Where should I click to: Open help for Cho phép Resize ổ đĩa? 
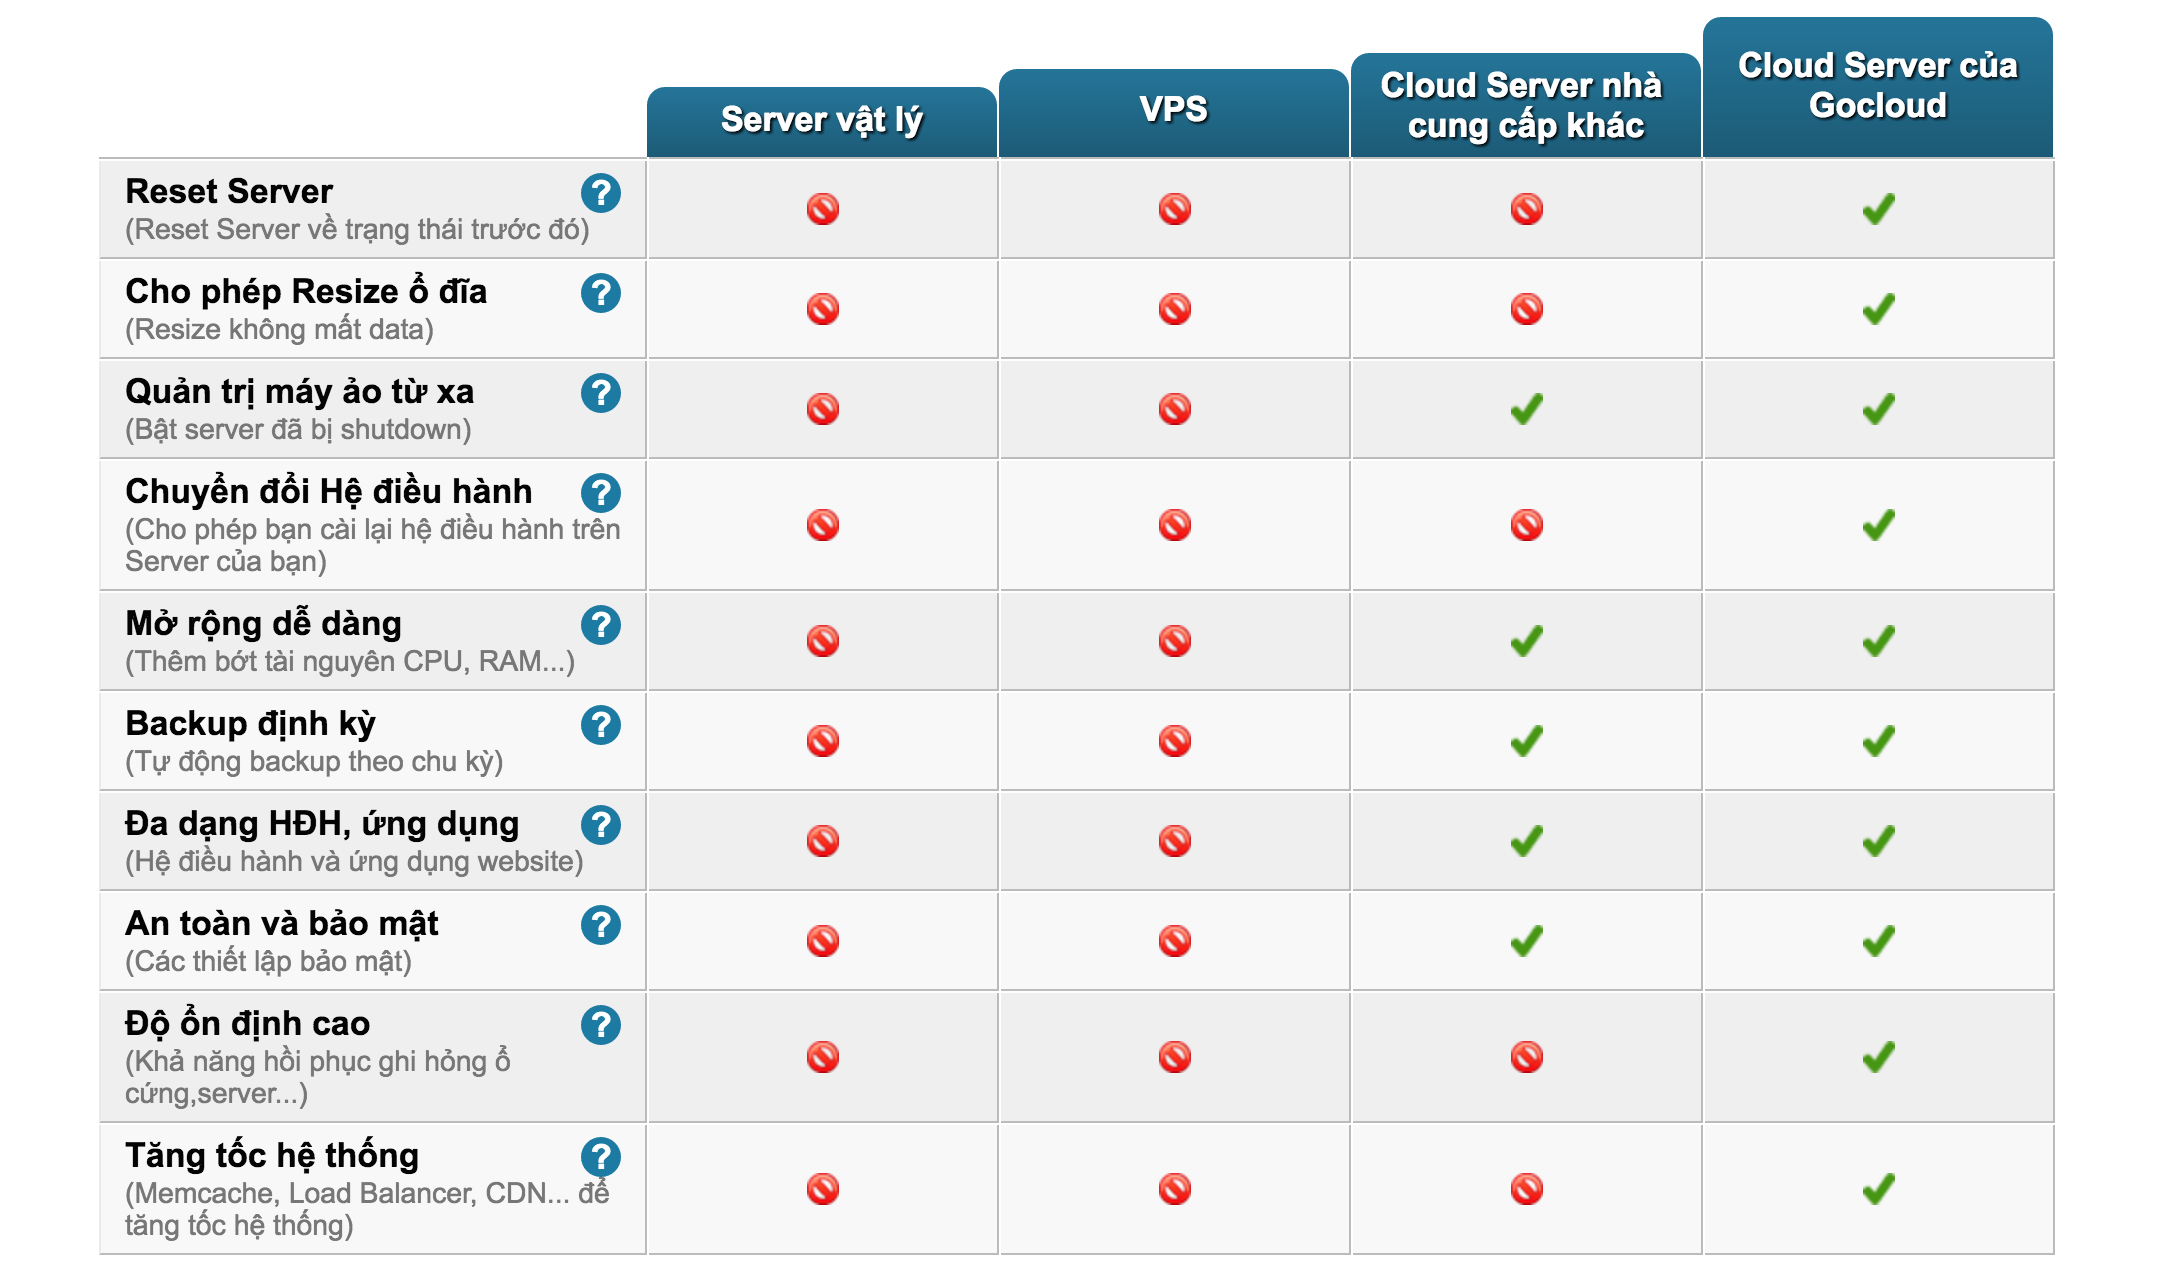[x=601, y=293]
